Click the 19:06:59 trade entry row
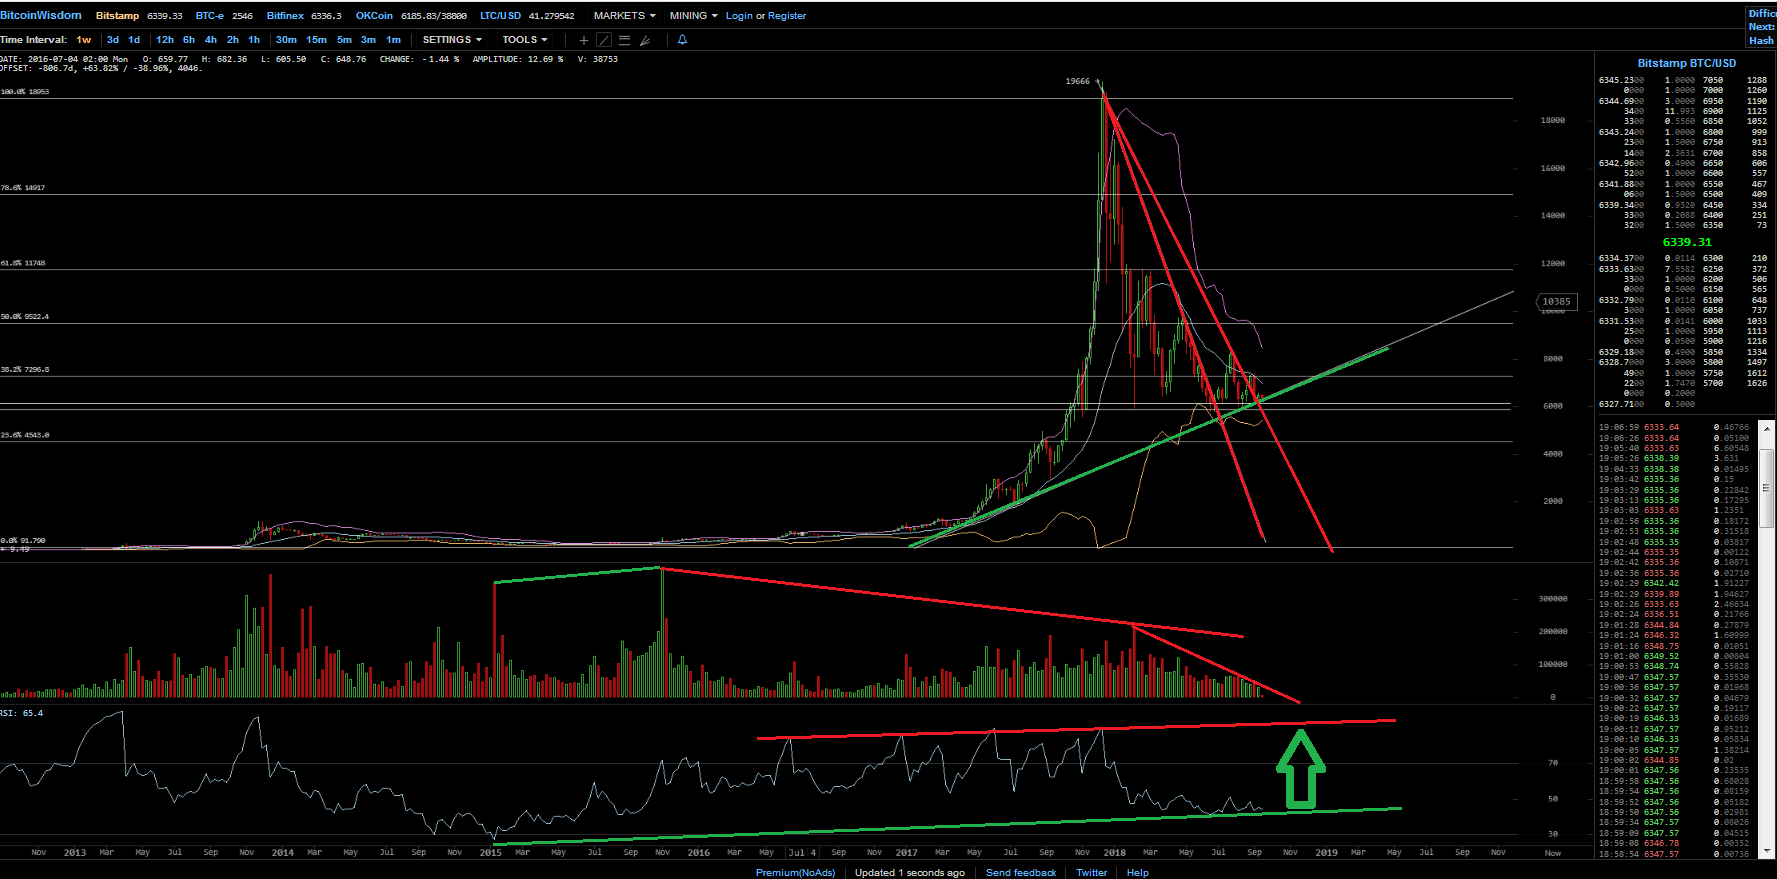 point(1675,427)
